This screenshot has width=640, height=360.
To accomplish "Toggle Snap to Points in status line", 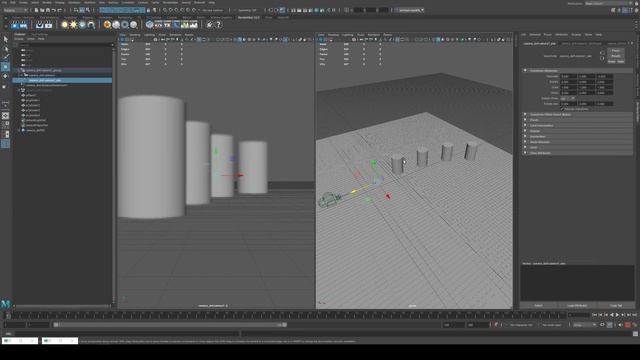I will [176, 10].
